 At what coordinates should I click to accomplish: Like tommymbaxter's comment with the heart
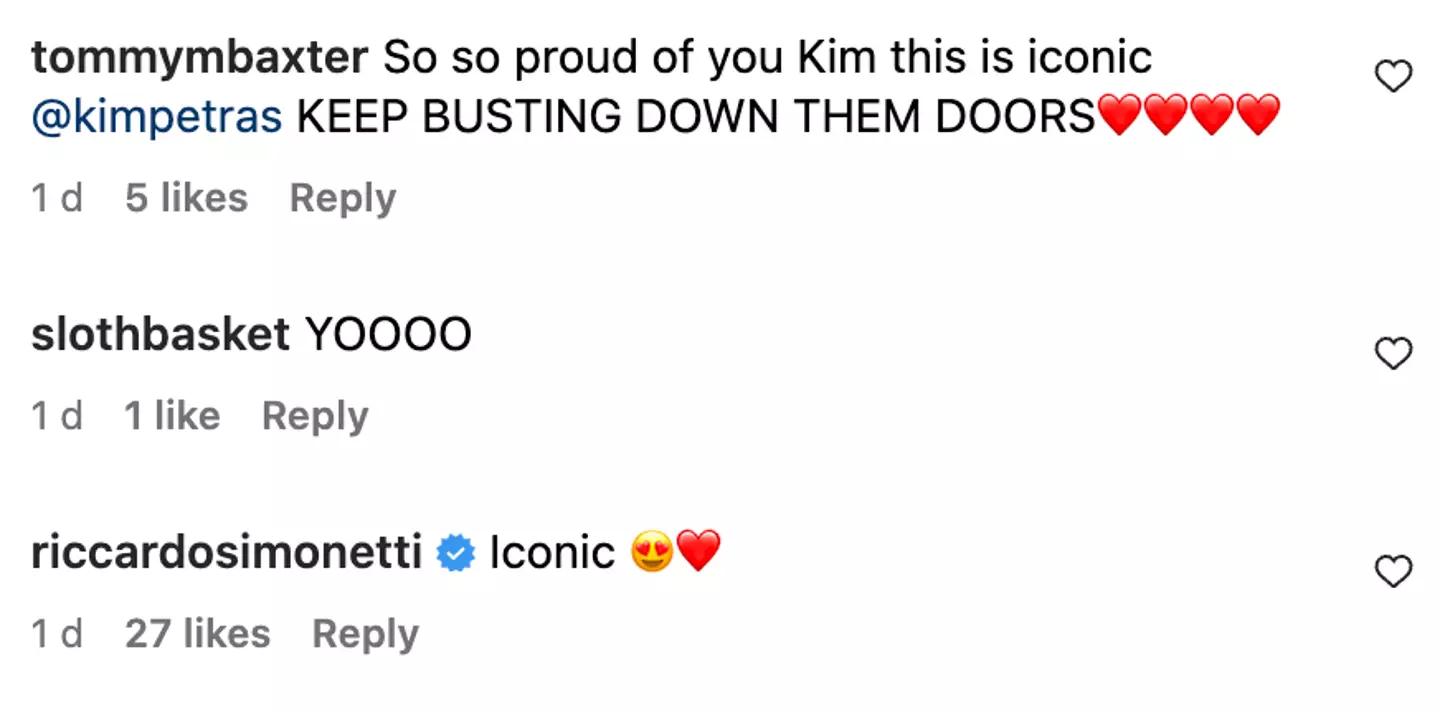(x=1393, y=76)
